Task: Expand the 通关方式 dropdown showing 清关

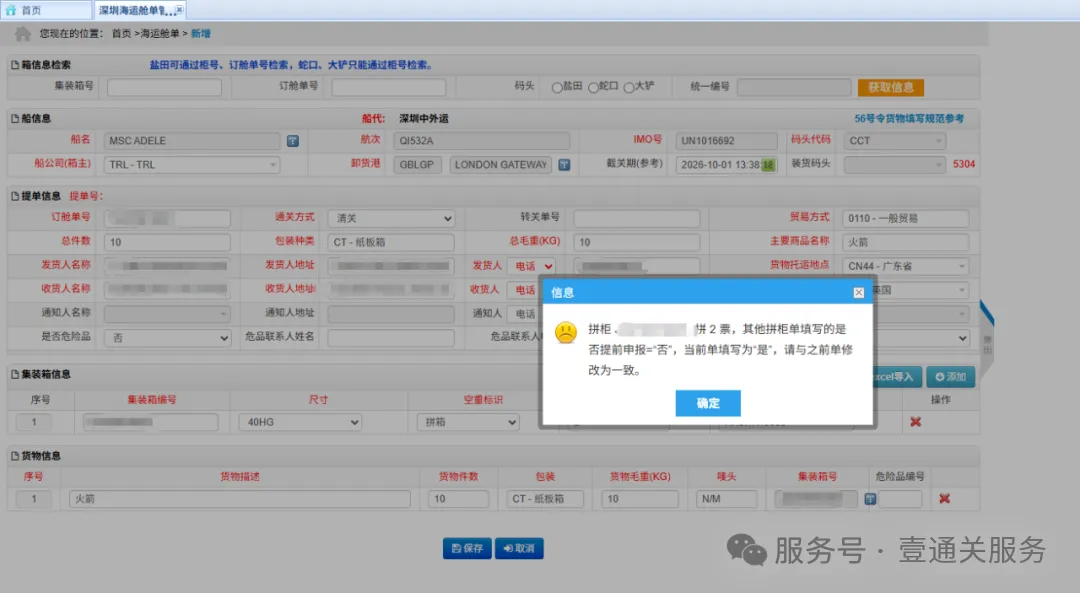Action: coord(391,217)
